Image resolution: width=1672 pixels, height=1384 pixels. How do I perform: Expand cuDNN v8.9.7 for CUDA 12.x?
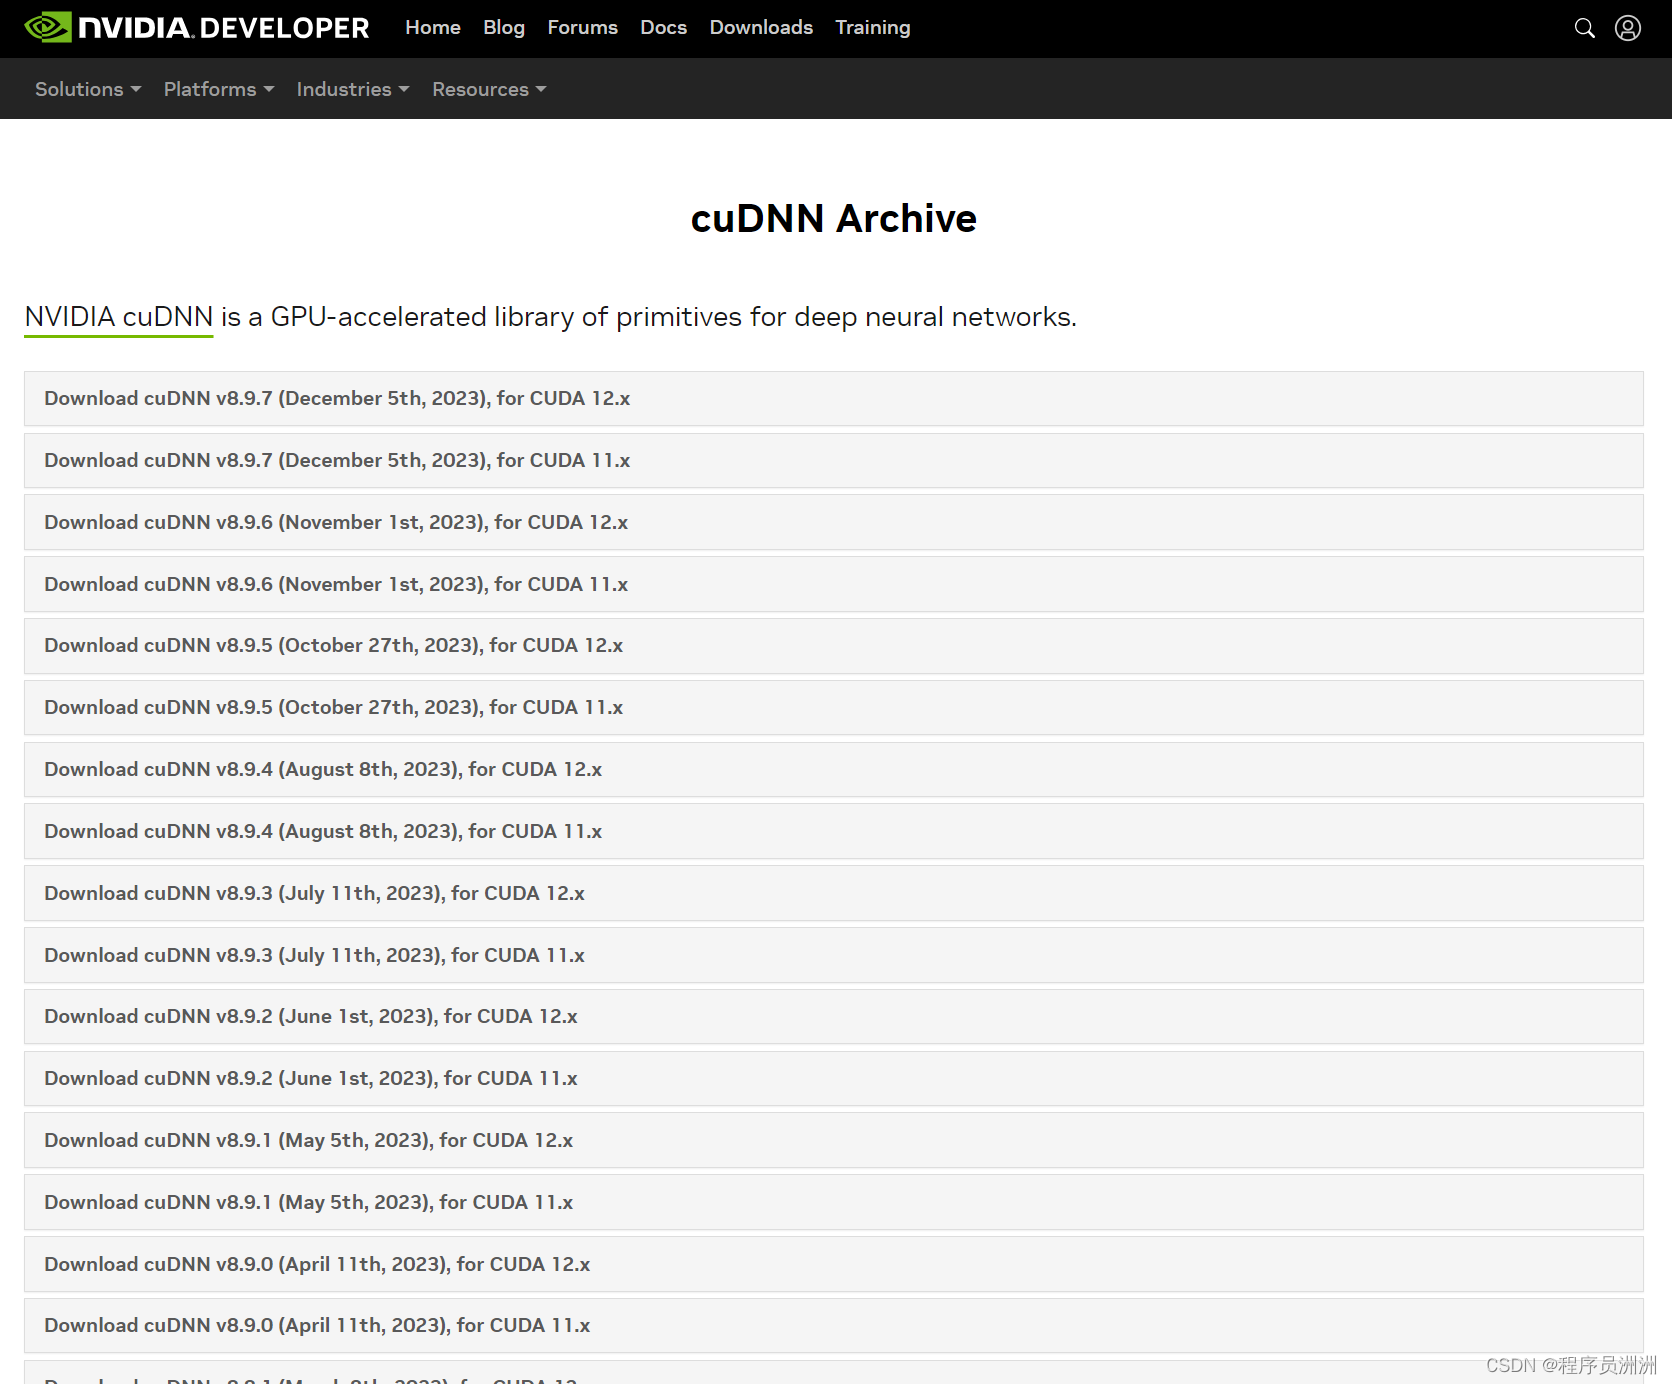pyautogui.click(x=834, y=399)
